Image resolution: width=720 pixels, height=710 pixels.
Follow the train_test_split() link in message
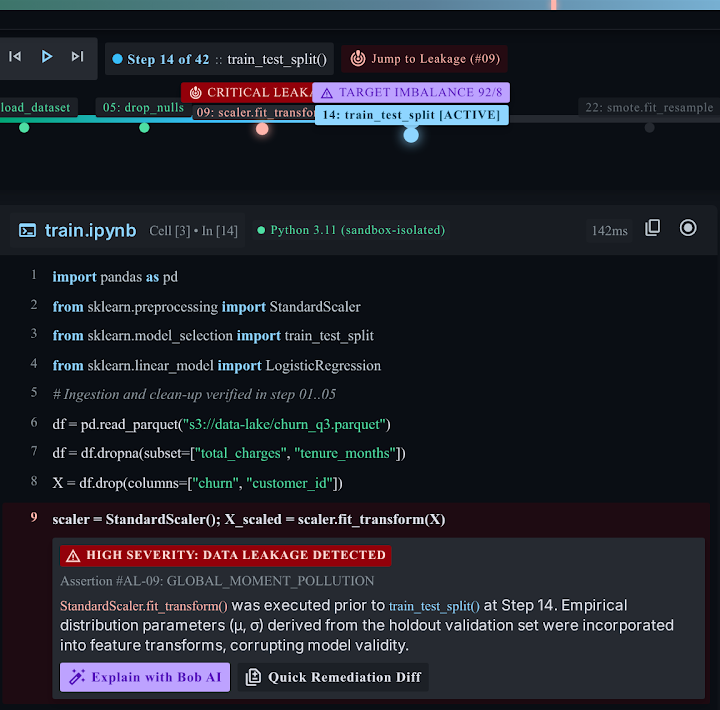click(x=434, y=606)
